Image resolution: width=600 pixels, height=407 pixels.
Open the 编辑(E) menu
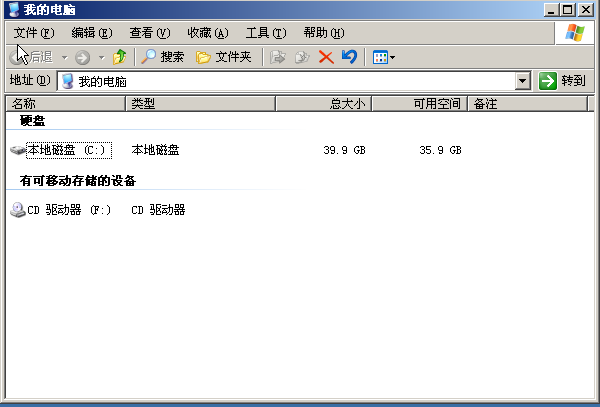92,33
